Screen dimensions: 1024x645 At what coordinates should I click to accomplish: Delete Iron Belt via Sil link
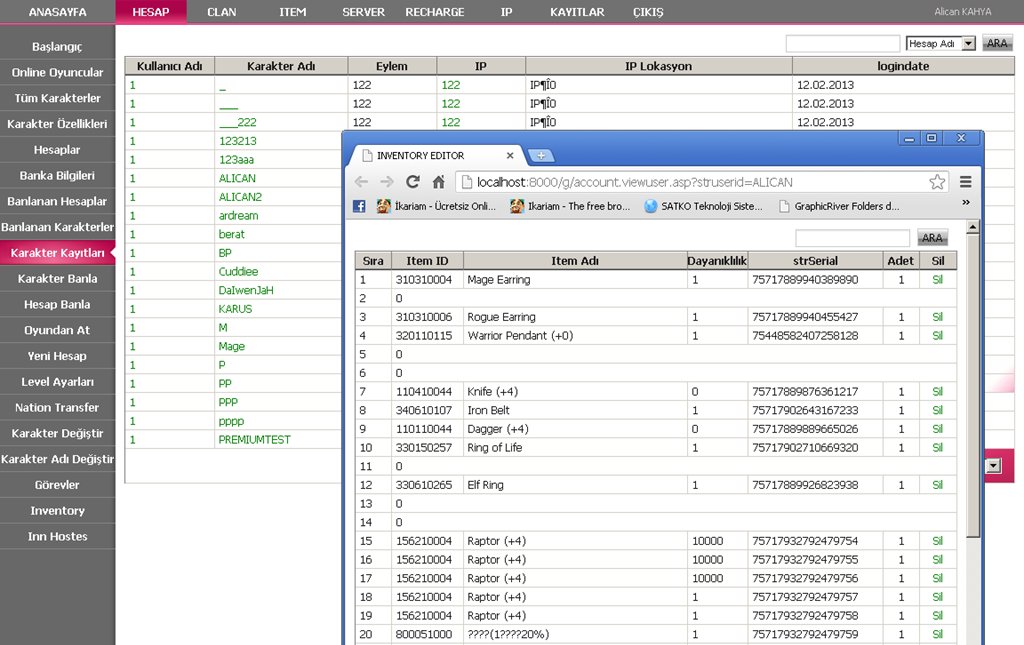coord(938,410)
